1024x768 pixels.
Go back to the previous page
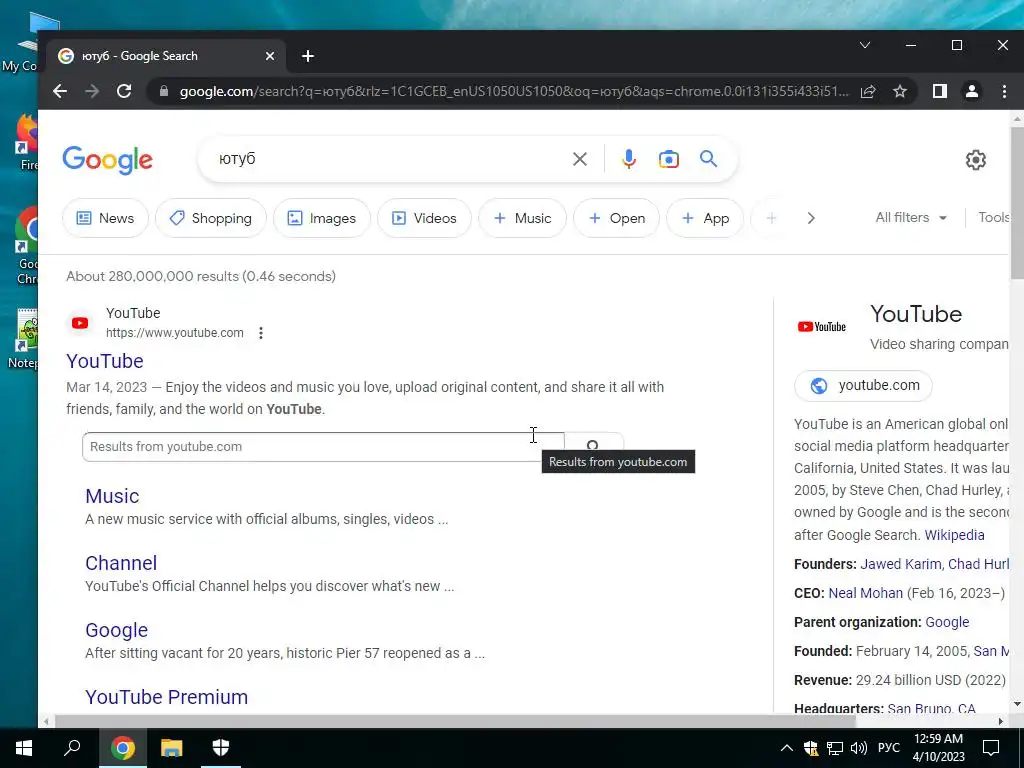tap(60, 91)
